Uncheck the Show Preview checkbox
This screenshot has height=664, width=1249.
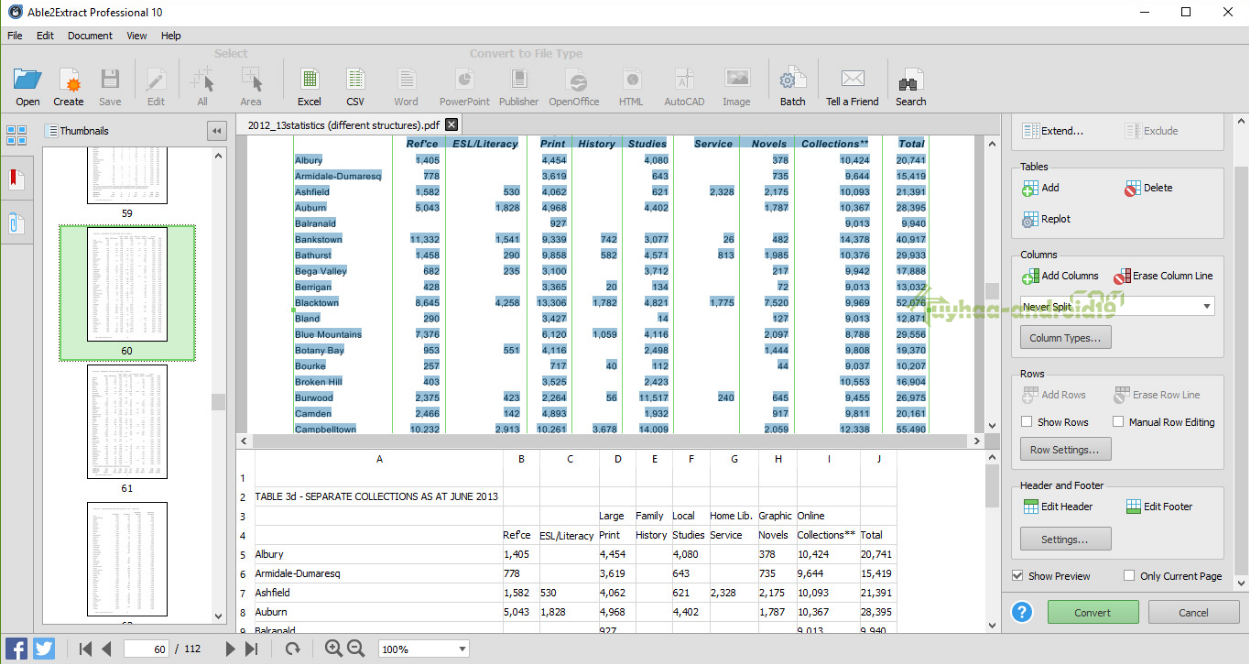click(x=1018, y=576)
